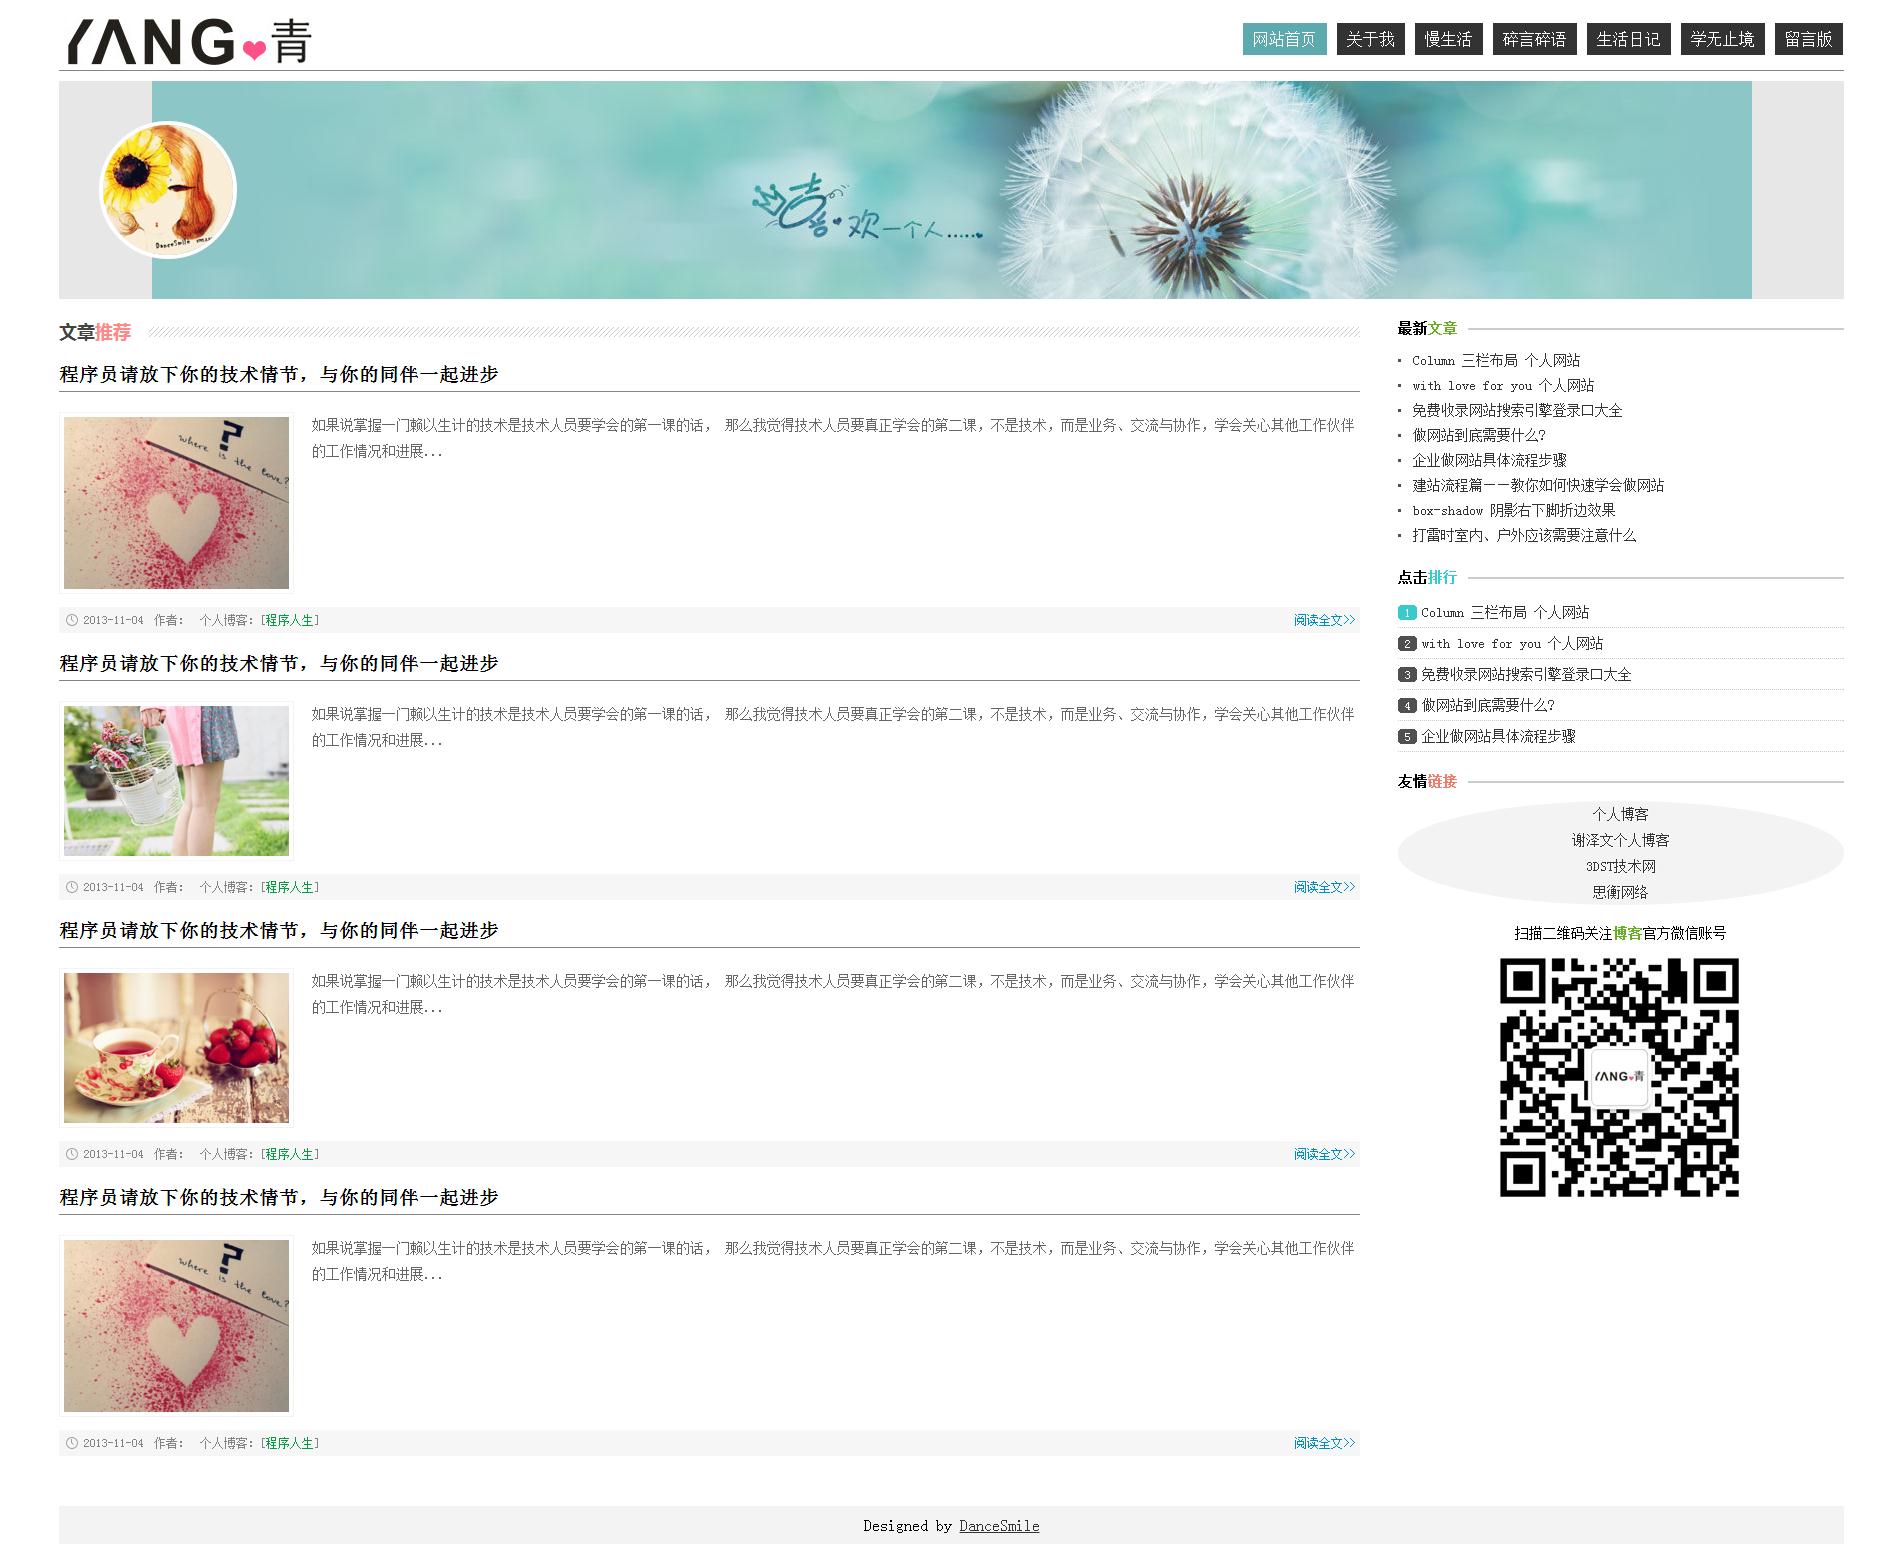Select 留言版 in the top navigation
The height and width of the screenshot is (1544, 1903).
[1808, 39]
